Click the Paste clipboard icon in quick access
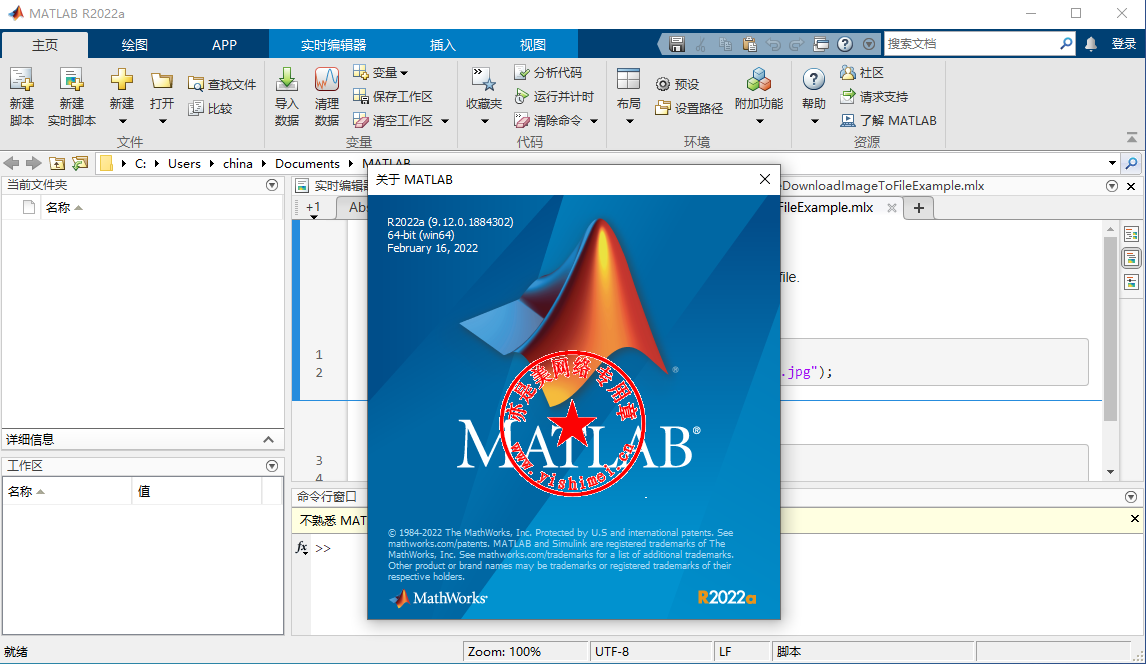 [749, 44]
